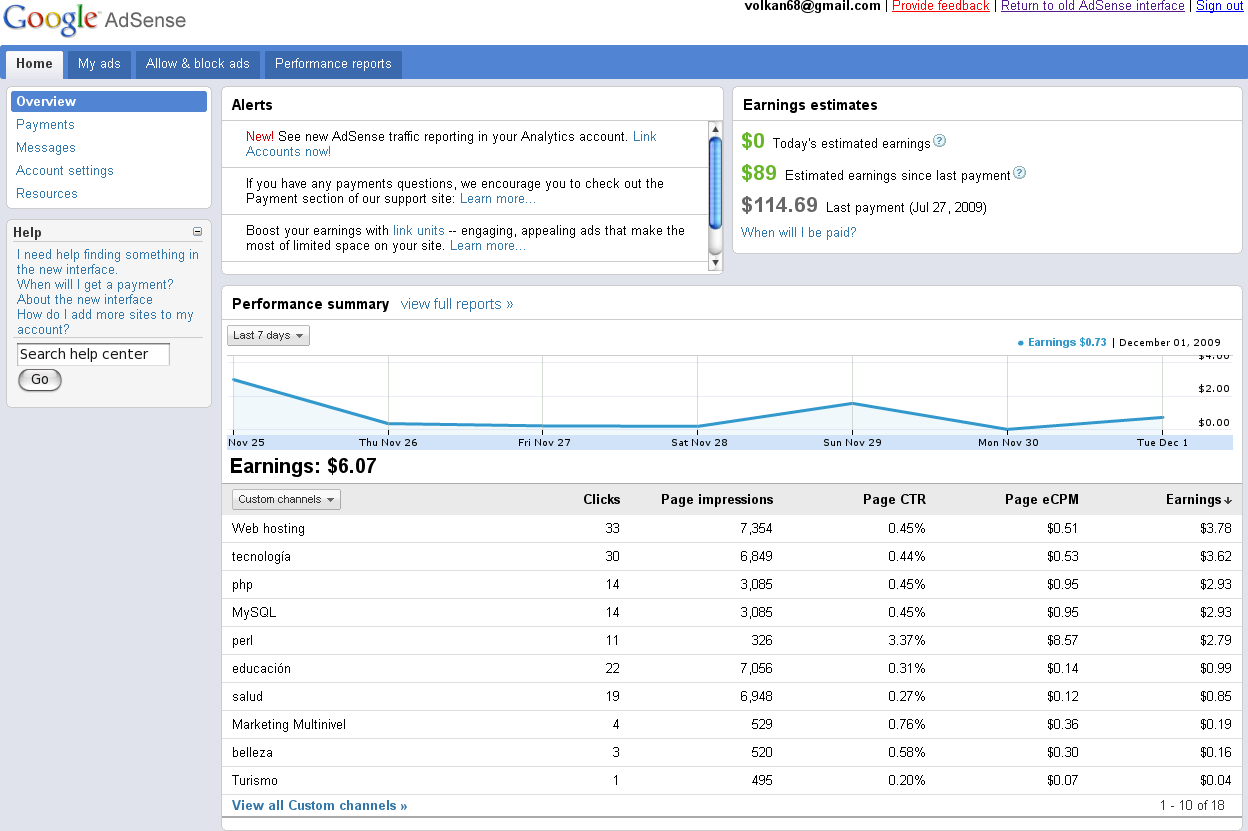Click the $114.69 last payment amount
The image size is (1248, 831).
point(780,205)
